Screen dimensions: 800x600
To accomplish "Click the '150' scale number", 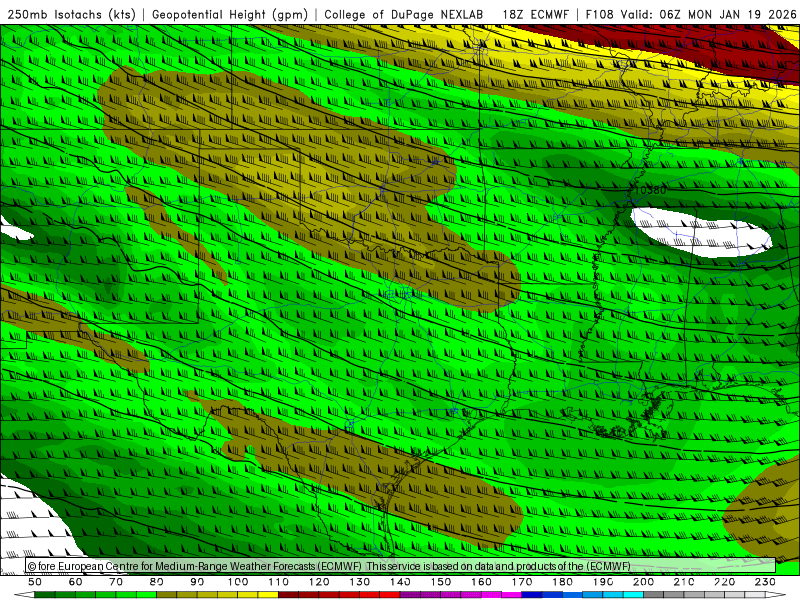I will pyautogui.click(x=441, y=582).
